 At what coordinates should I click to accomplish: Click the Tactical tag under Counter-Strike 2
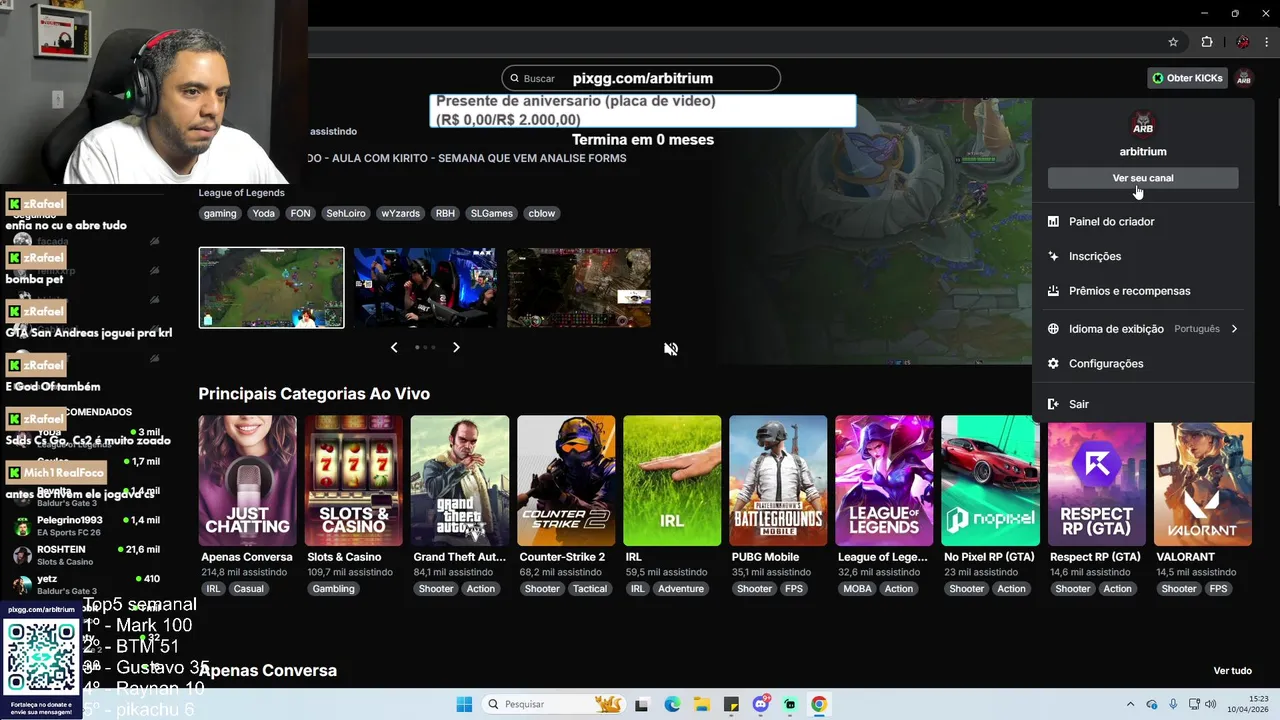pyautogui.click(x=590, y=589)
